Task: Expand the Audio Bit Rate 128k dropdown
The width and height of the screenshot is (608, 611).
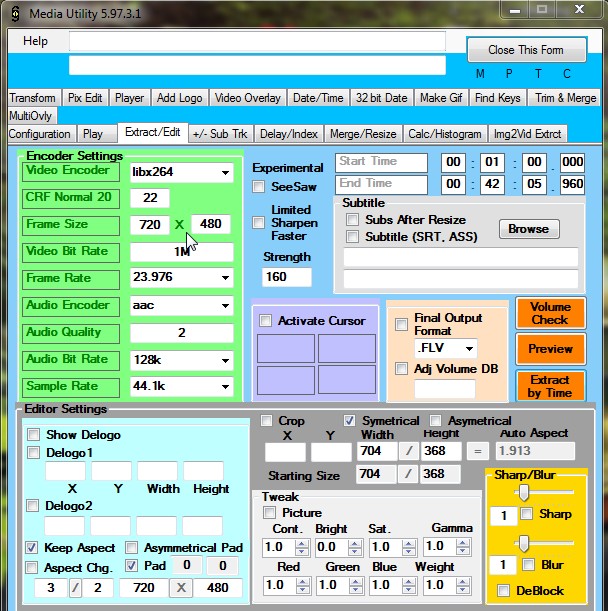Action: (x=225, y=360)
